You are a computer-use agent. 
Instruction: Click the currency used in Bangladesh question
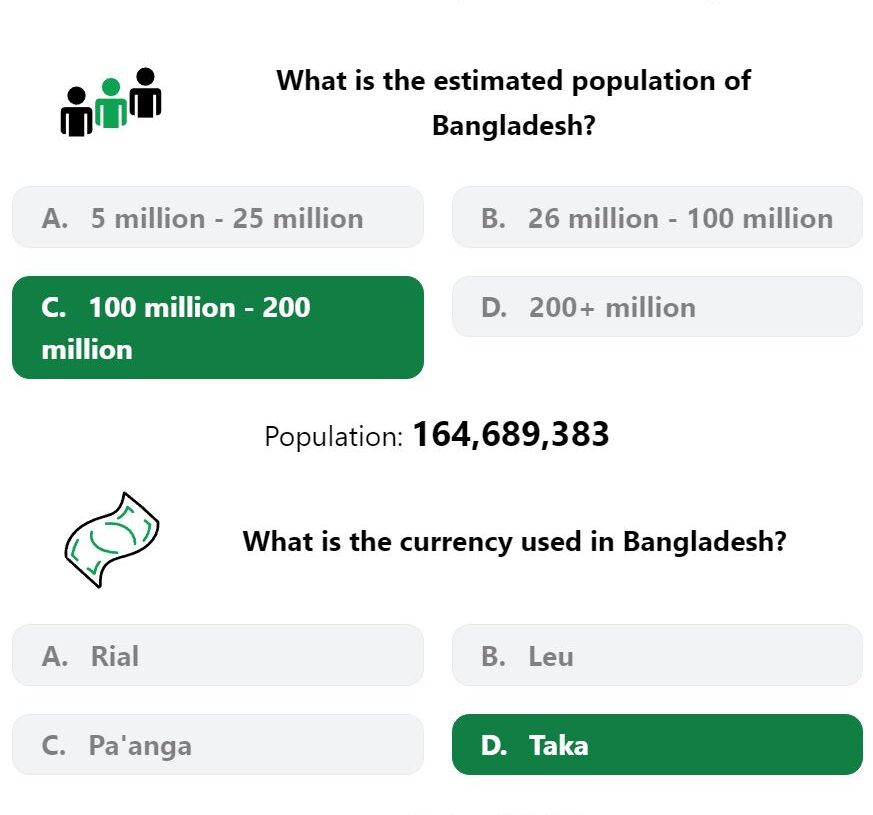(x=514, y=541)
